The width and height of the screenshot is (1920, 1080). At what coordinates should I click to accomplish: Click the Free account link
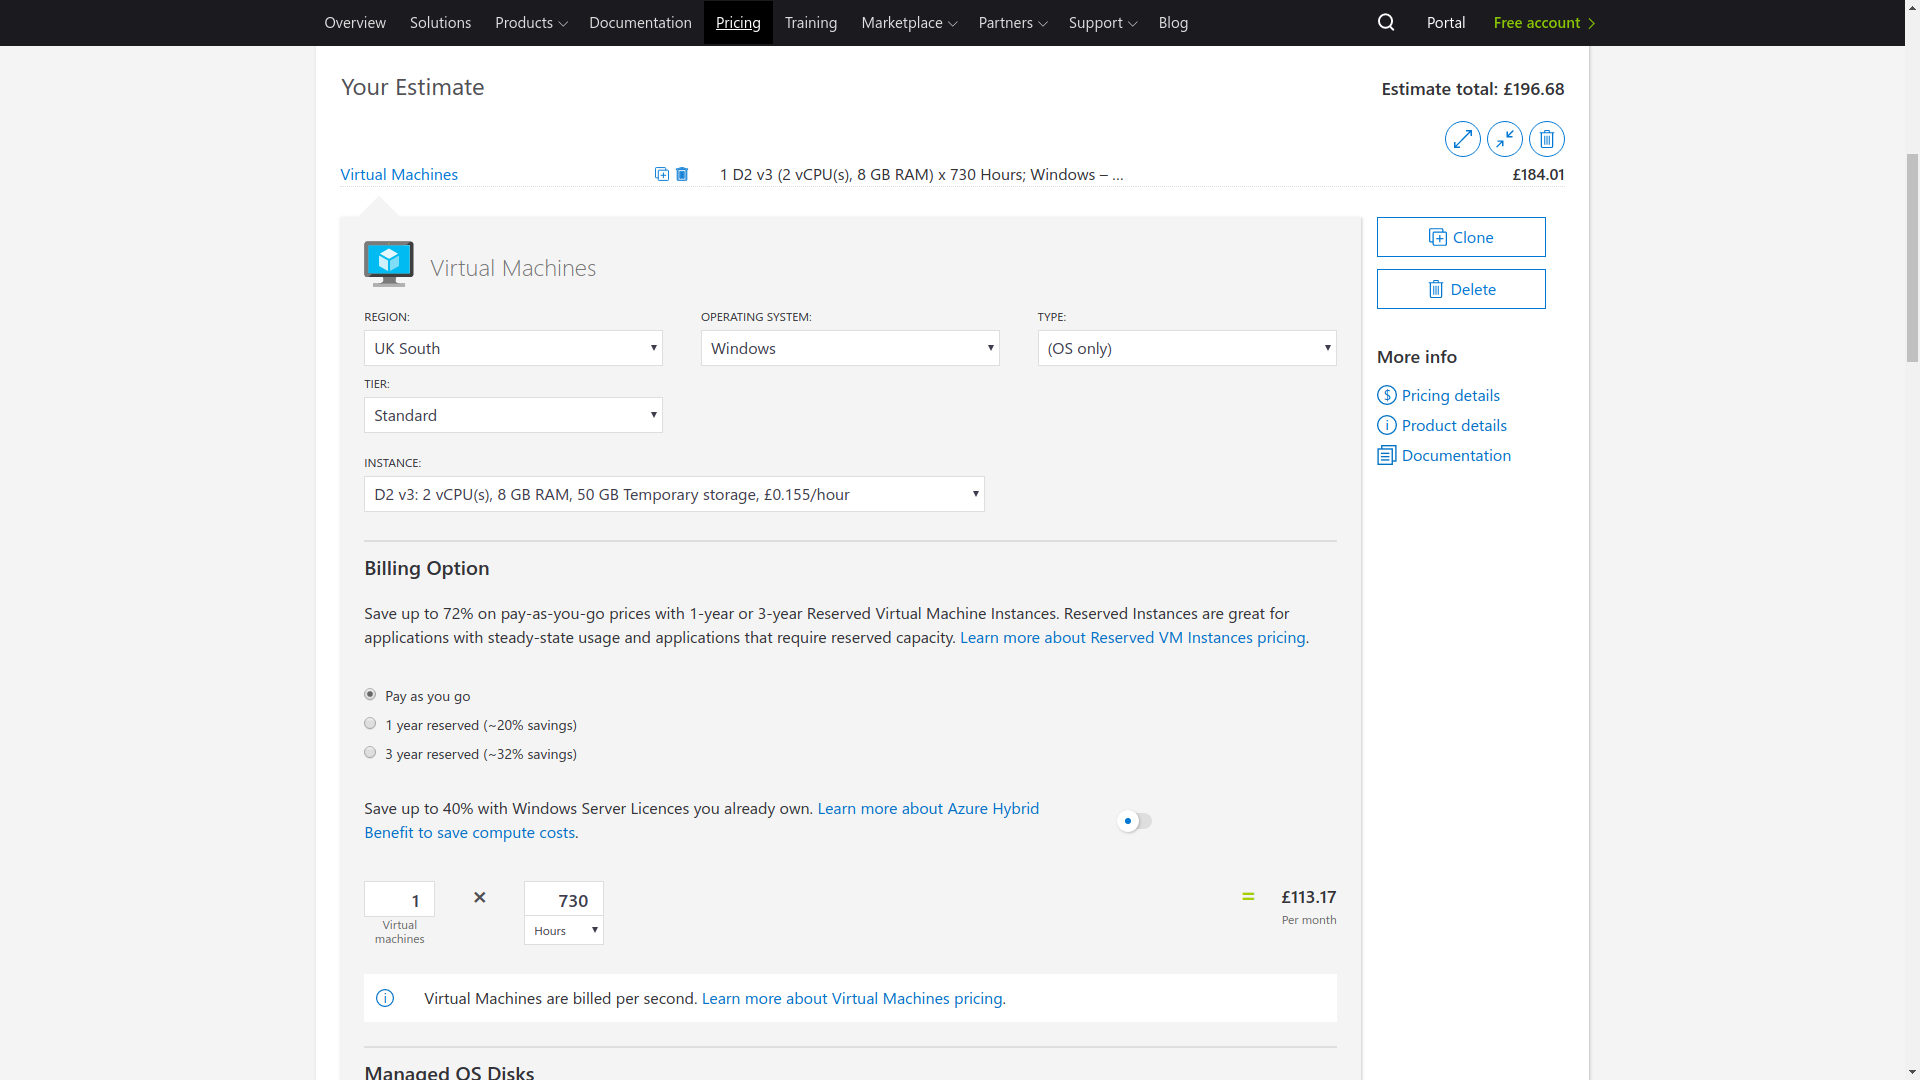[1544, 22]
